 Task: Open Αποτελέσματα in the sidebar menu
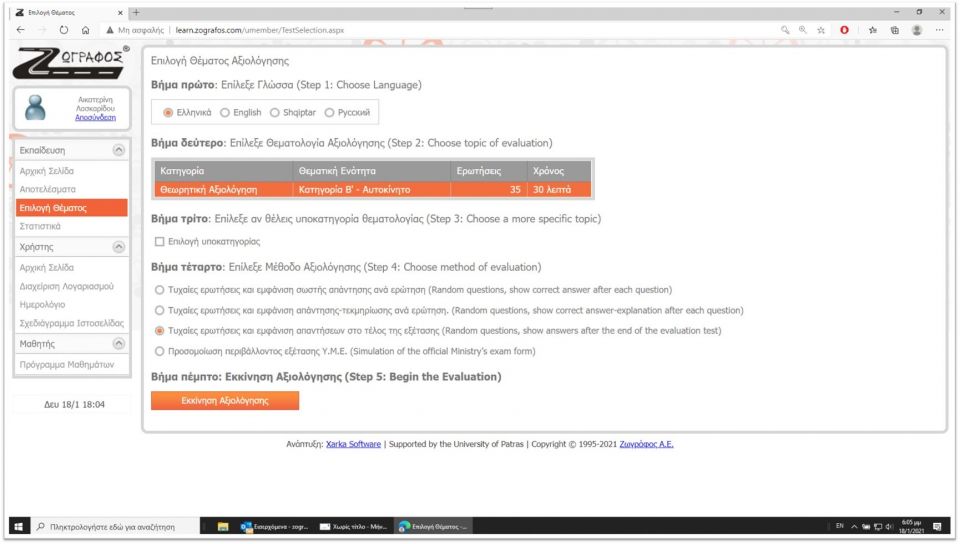point(48,189)
